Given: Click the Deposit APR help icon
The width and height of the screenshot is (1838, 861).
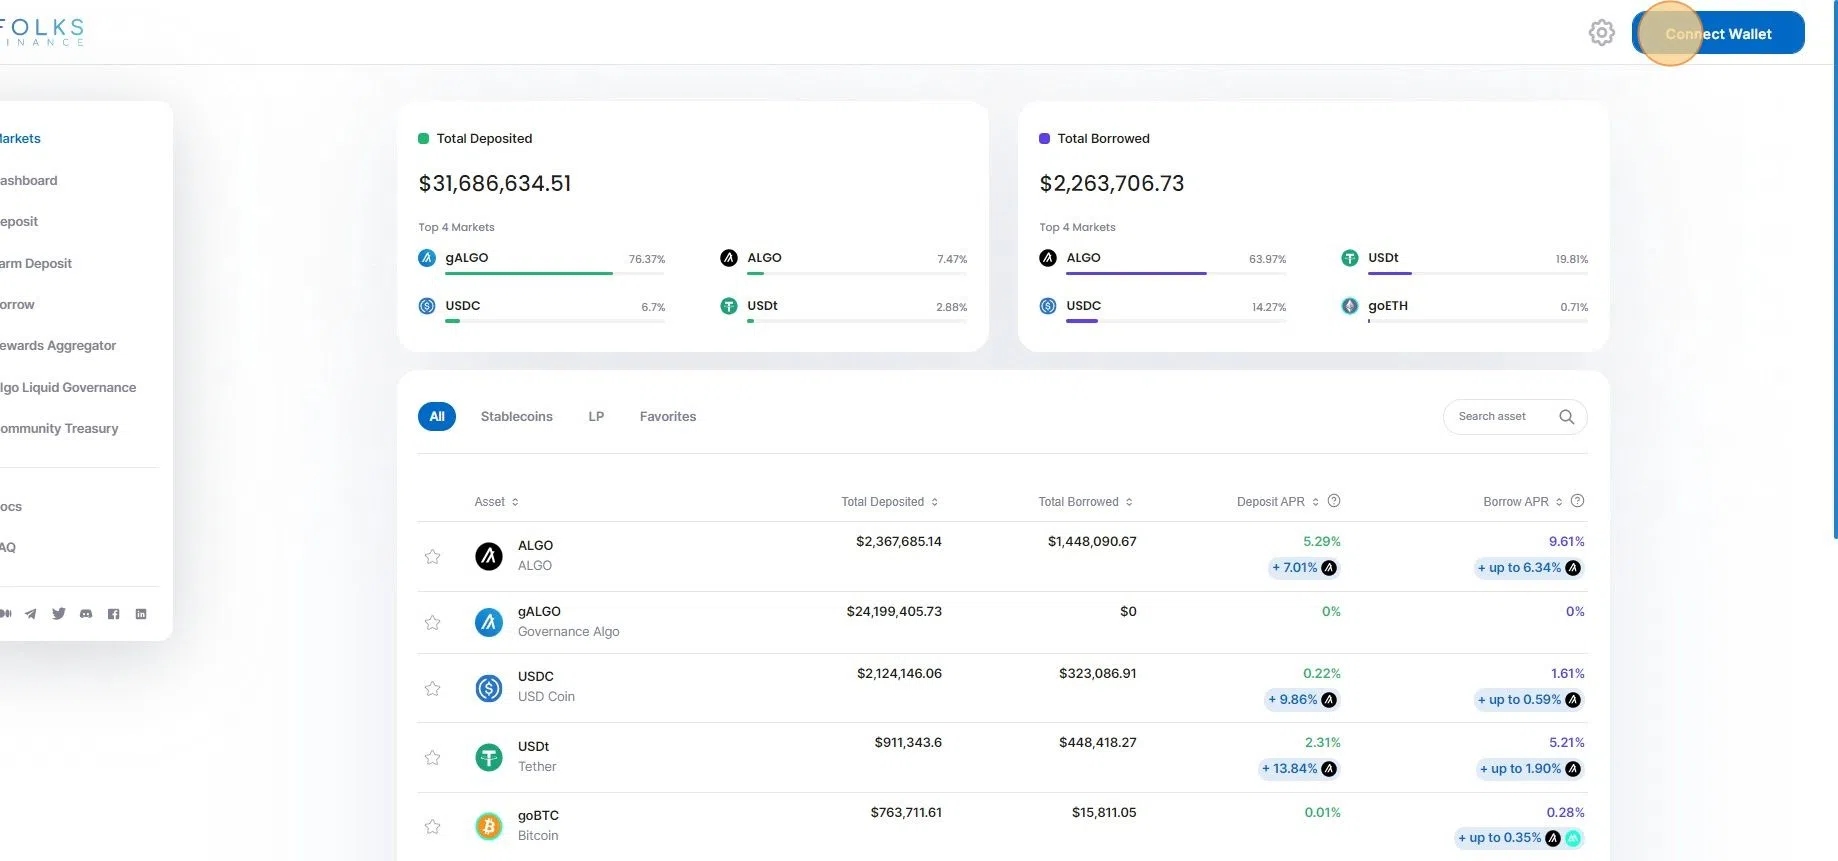Looking at the screenshot, I should click(1333, 501).
